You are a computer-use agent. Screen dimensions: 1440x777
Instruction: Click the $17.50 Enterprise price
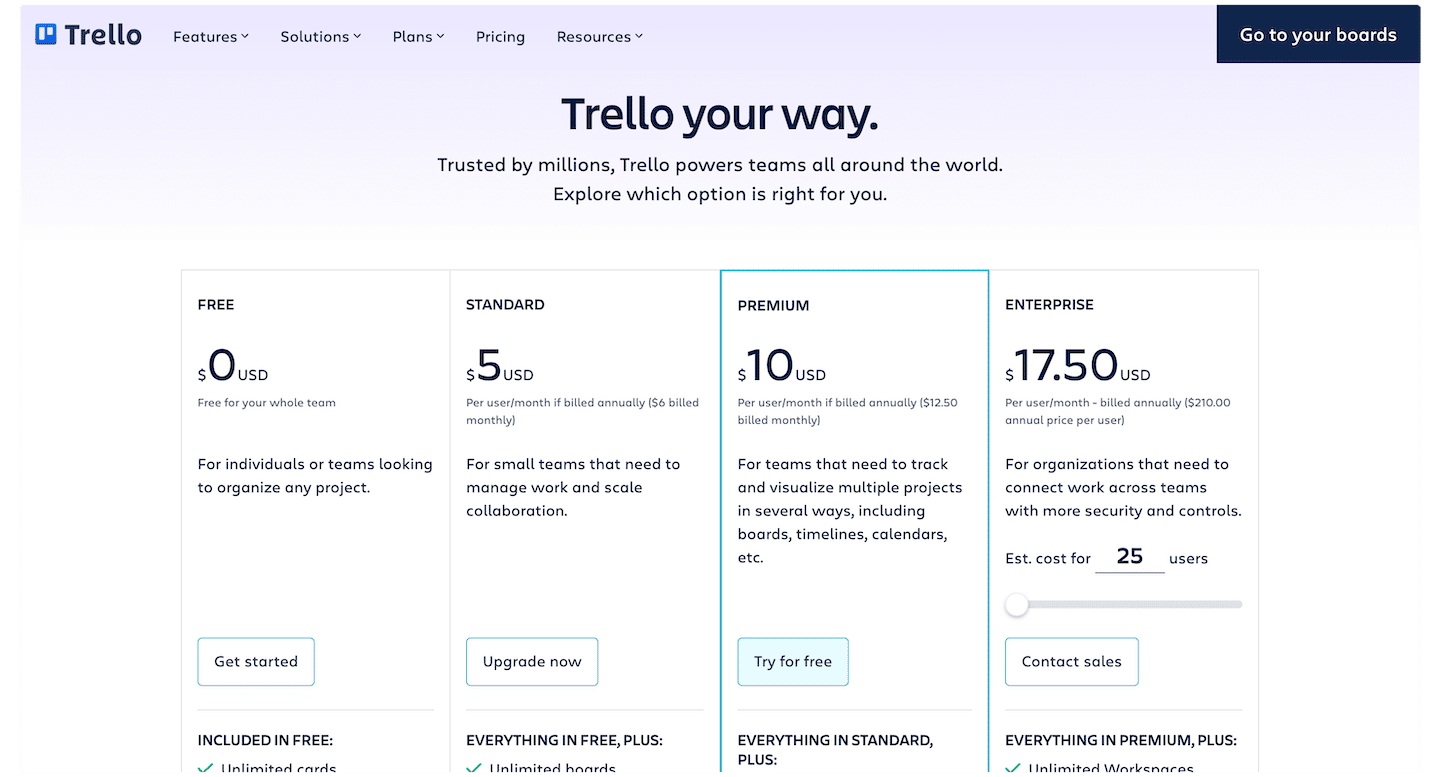(x=1078, y=366)
